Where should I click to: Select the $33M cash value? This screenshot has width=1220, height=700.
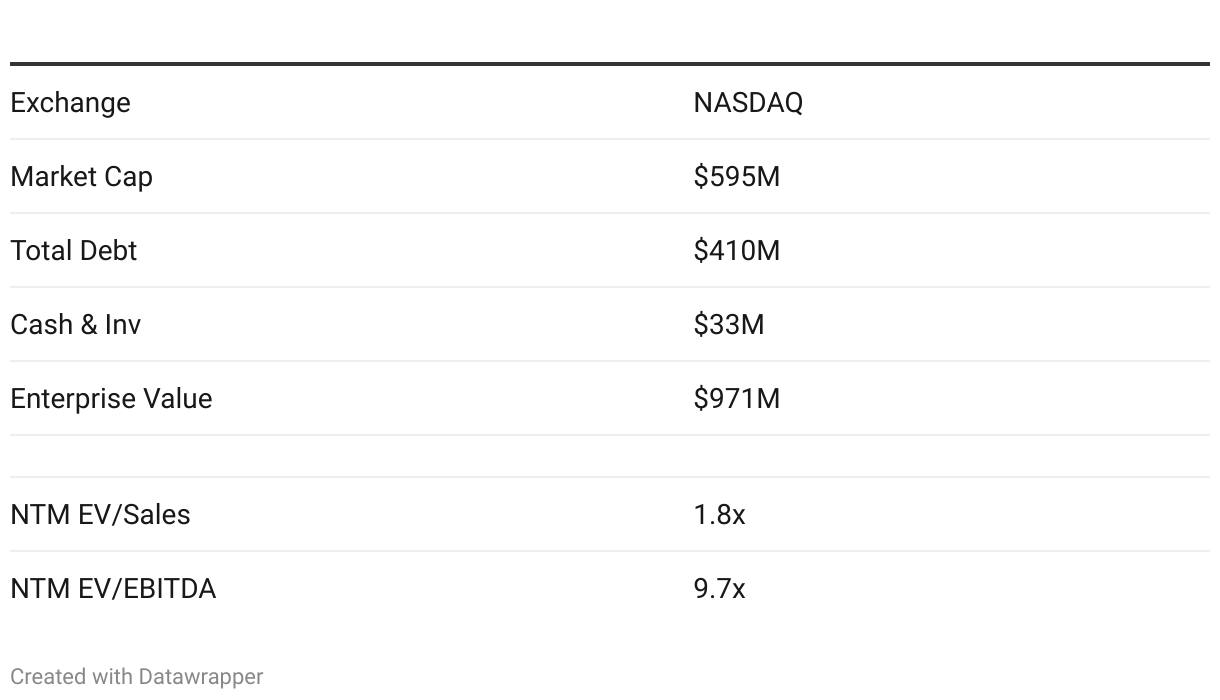pyautogui.click(x=728, y=325)
